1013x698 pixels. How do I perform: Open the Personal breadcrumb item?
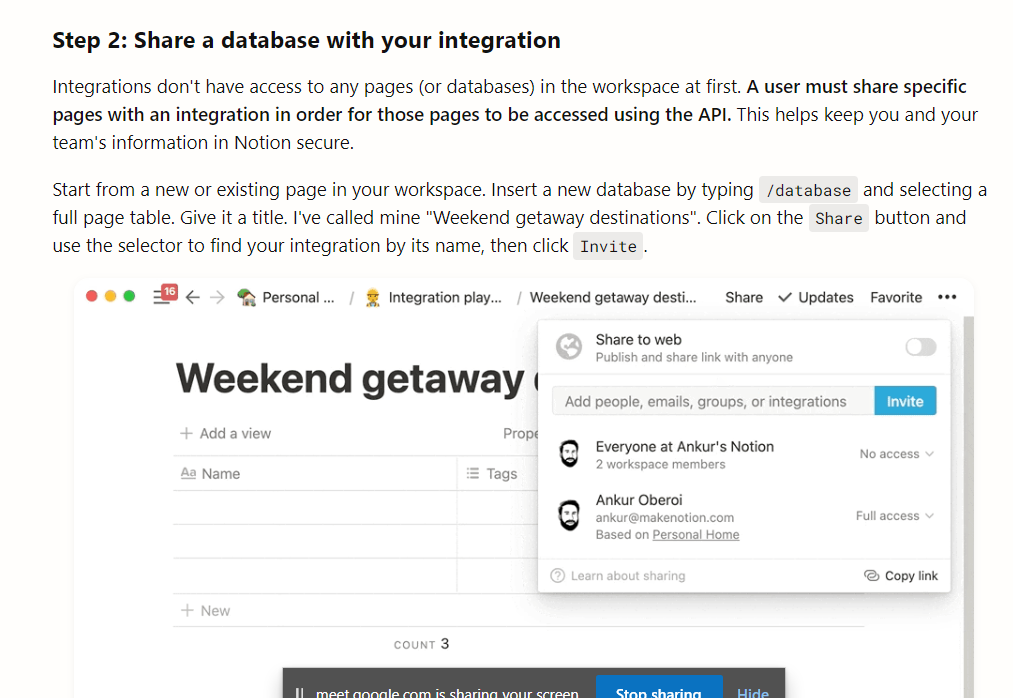click(286, 297)
